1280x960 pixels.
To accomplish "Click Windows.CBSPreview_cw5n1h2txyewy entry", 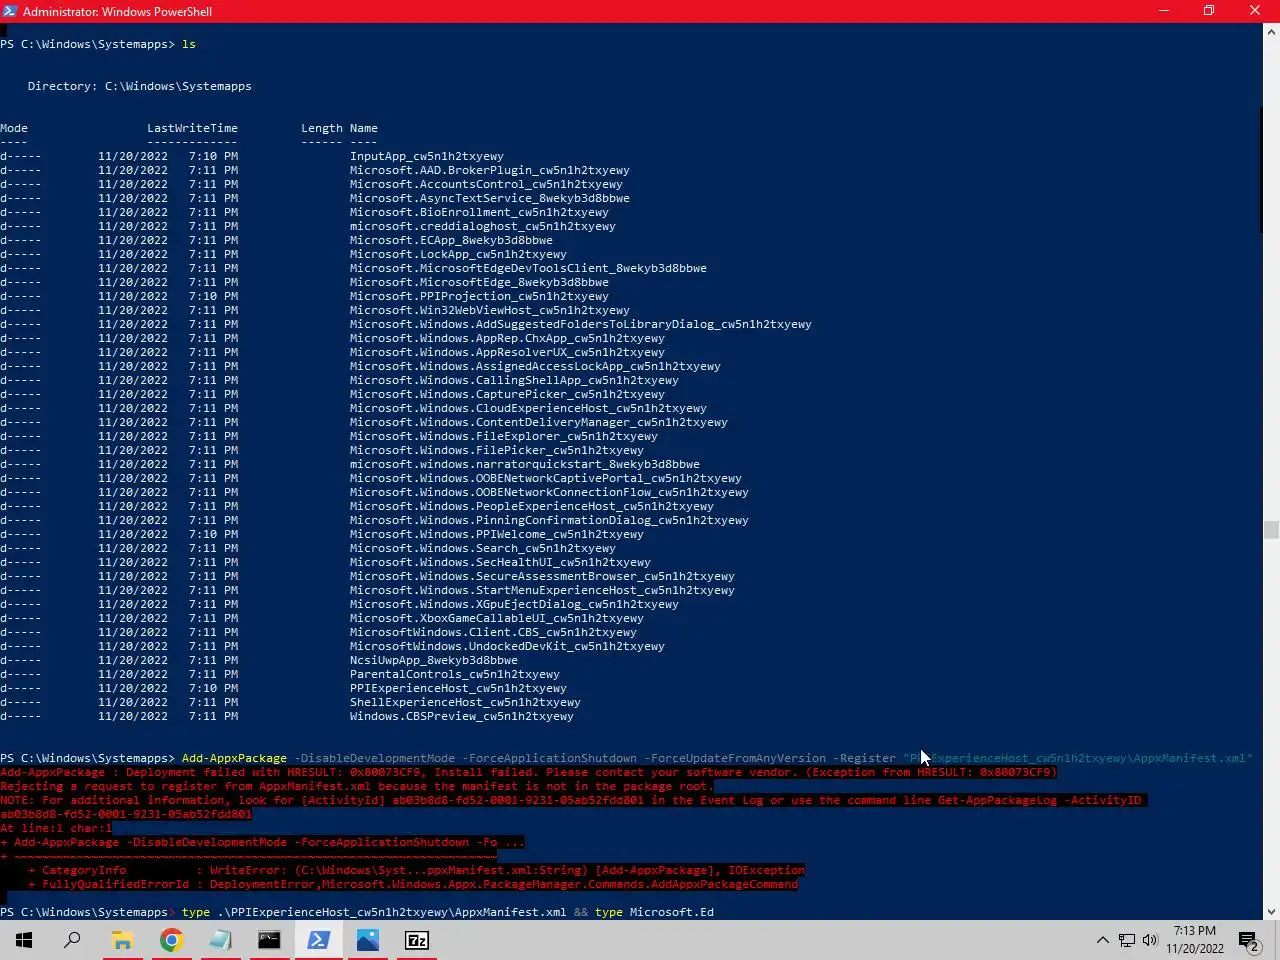I will point(462,716).
